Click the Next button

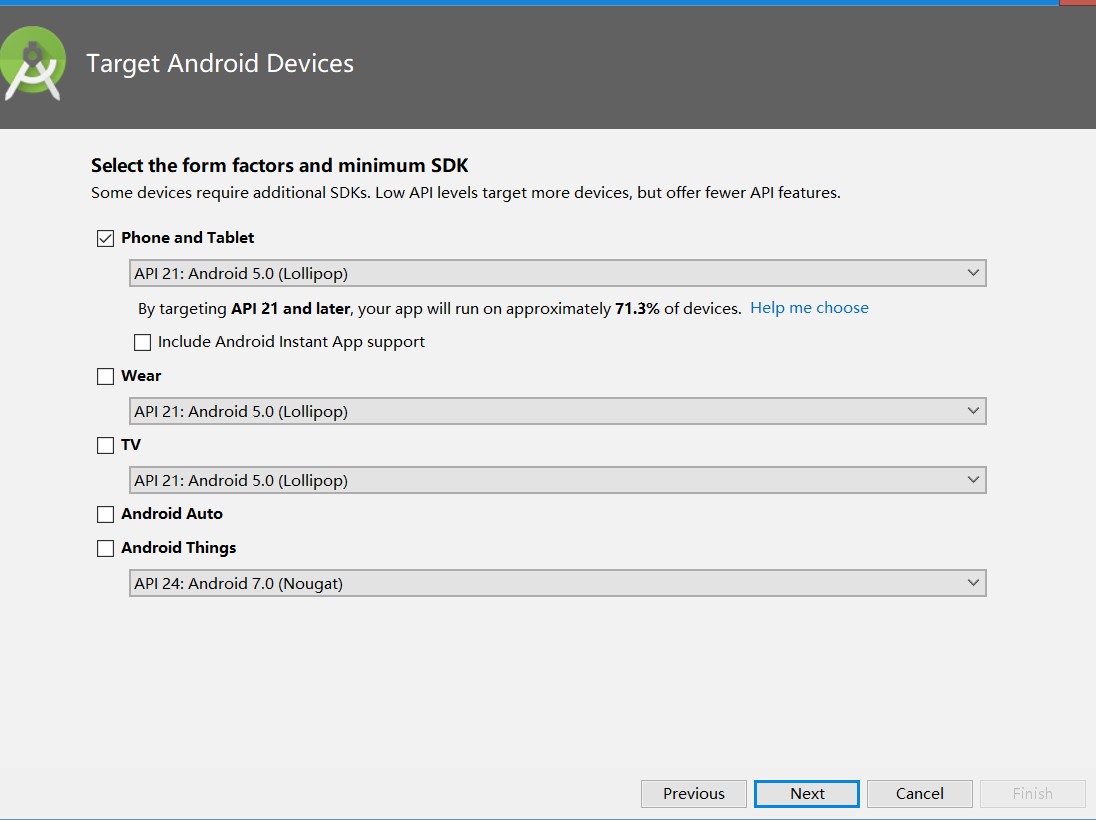[807, 793]
